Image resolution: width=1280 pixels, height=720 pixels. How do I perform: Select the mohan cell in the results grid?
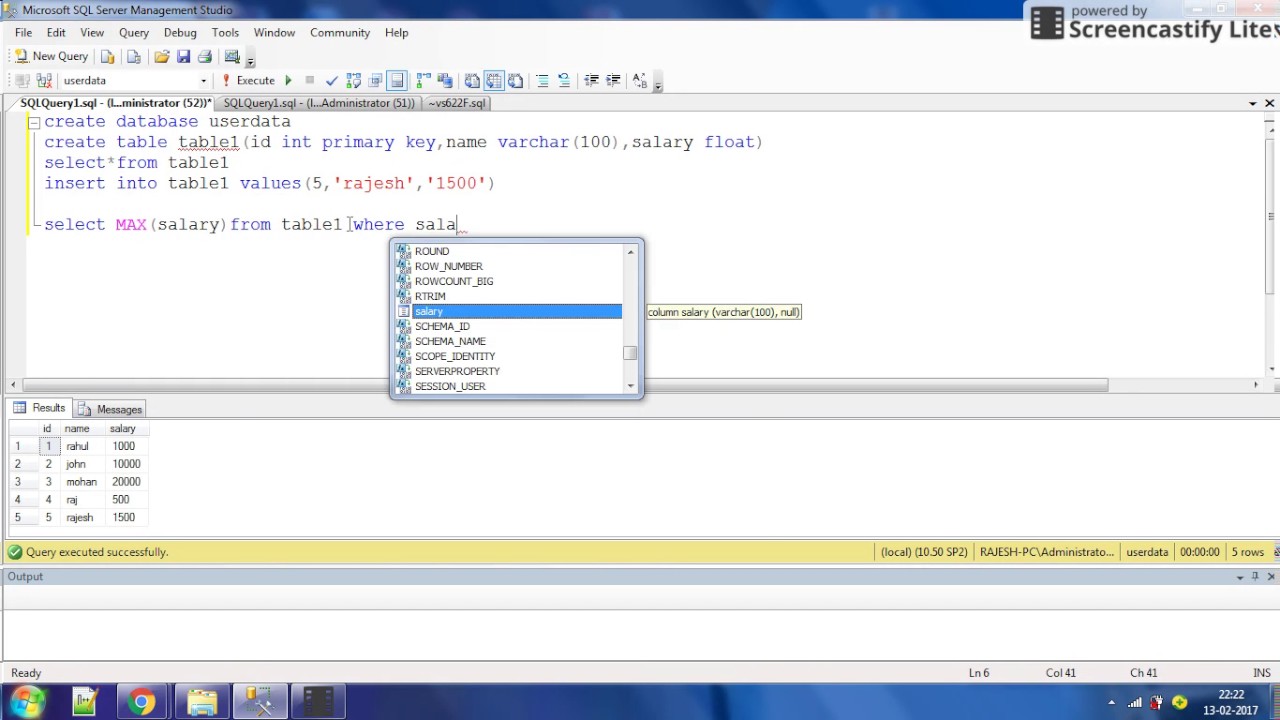[82, 482]
